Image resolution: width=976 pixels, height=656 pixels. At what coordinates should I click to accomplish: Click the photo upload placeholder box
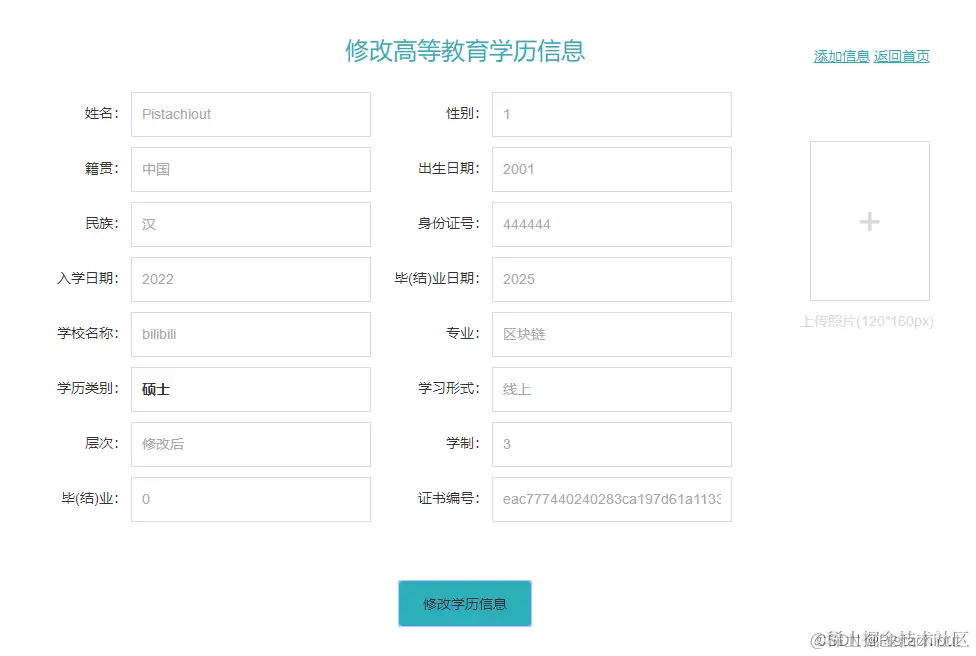(x=869, y=221)
